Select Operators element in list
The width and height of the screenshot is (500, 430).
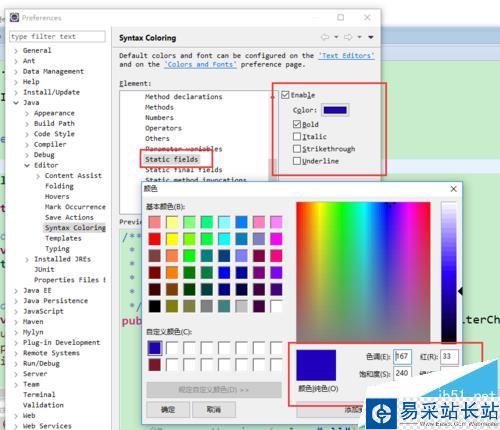pos(163,128)
